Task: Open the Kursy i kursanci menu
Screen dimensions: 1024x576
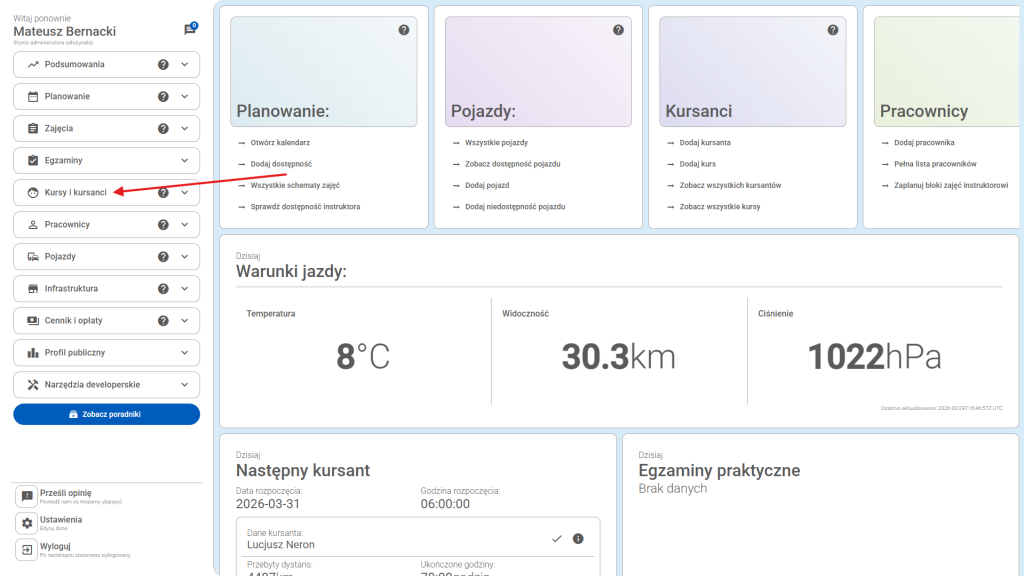Action: tap(76, 193)
